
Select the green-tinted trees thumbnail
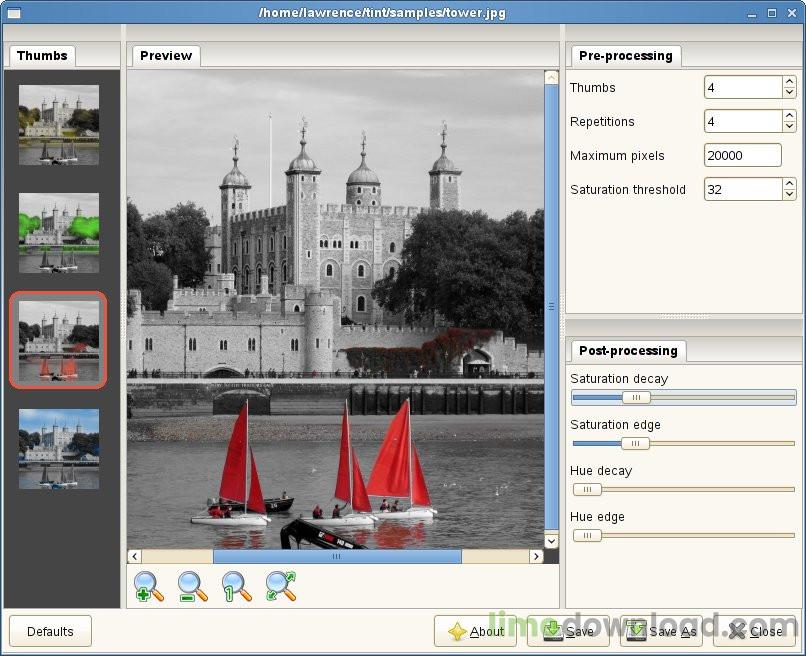(x=59, y=232)
